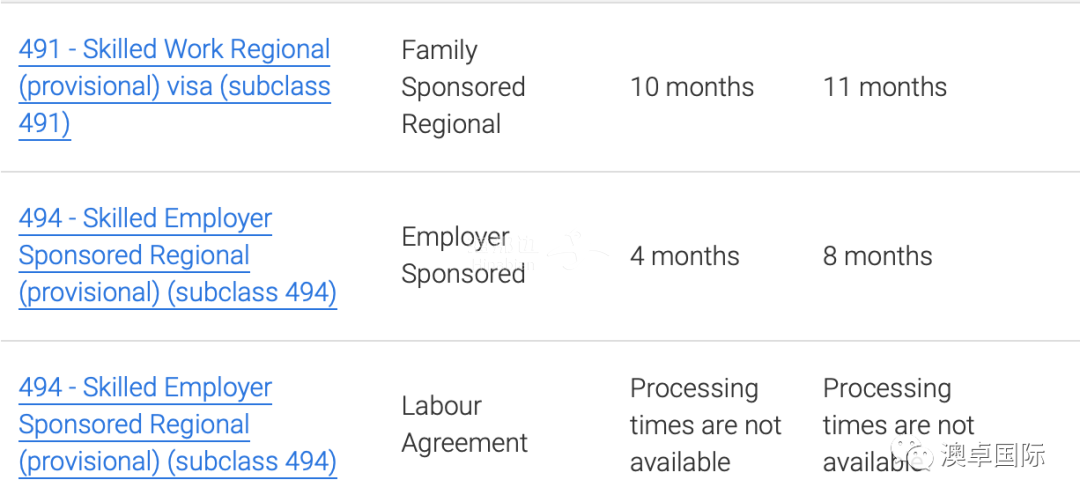Click the divider between the two 494 rows

pos(540,340)
